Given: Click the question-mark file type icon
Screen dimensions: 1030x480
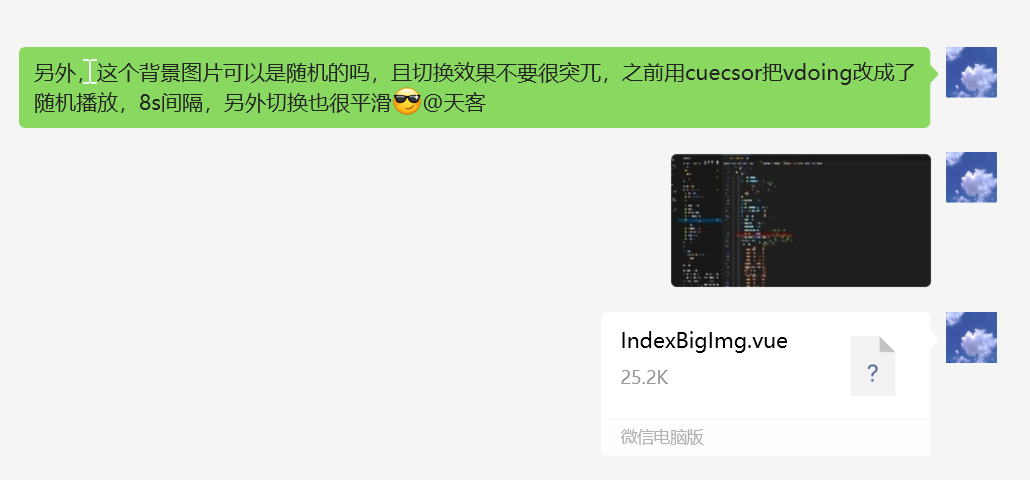Looking at the screenshot, I should pos(872,366).
